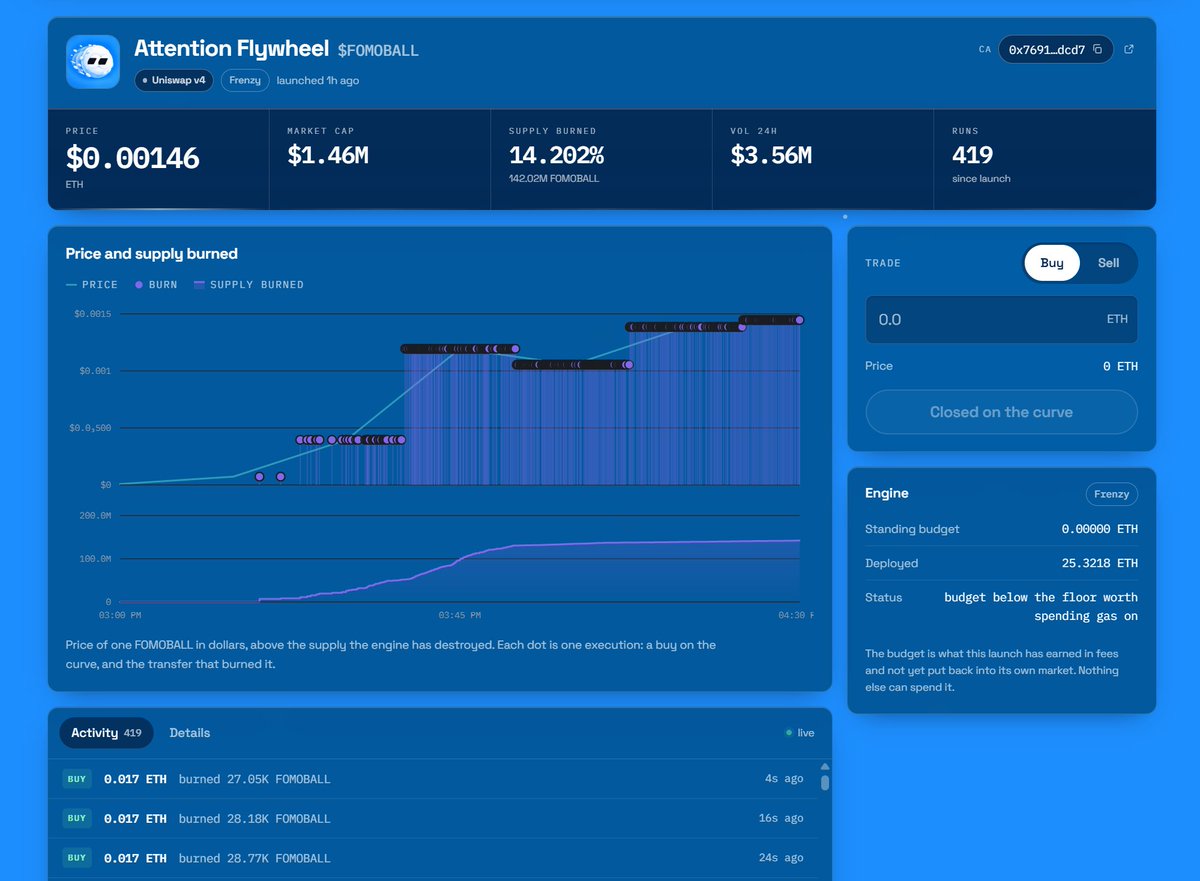Click the BUY tag on the 16s ago row

tap(77, 818)
